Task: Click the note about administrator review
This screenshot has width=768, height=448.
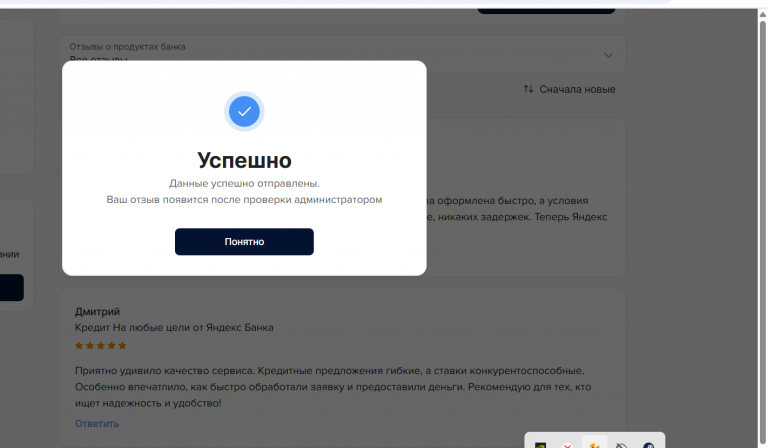Action: pyautogui.click(x=244, y=200)
